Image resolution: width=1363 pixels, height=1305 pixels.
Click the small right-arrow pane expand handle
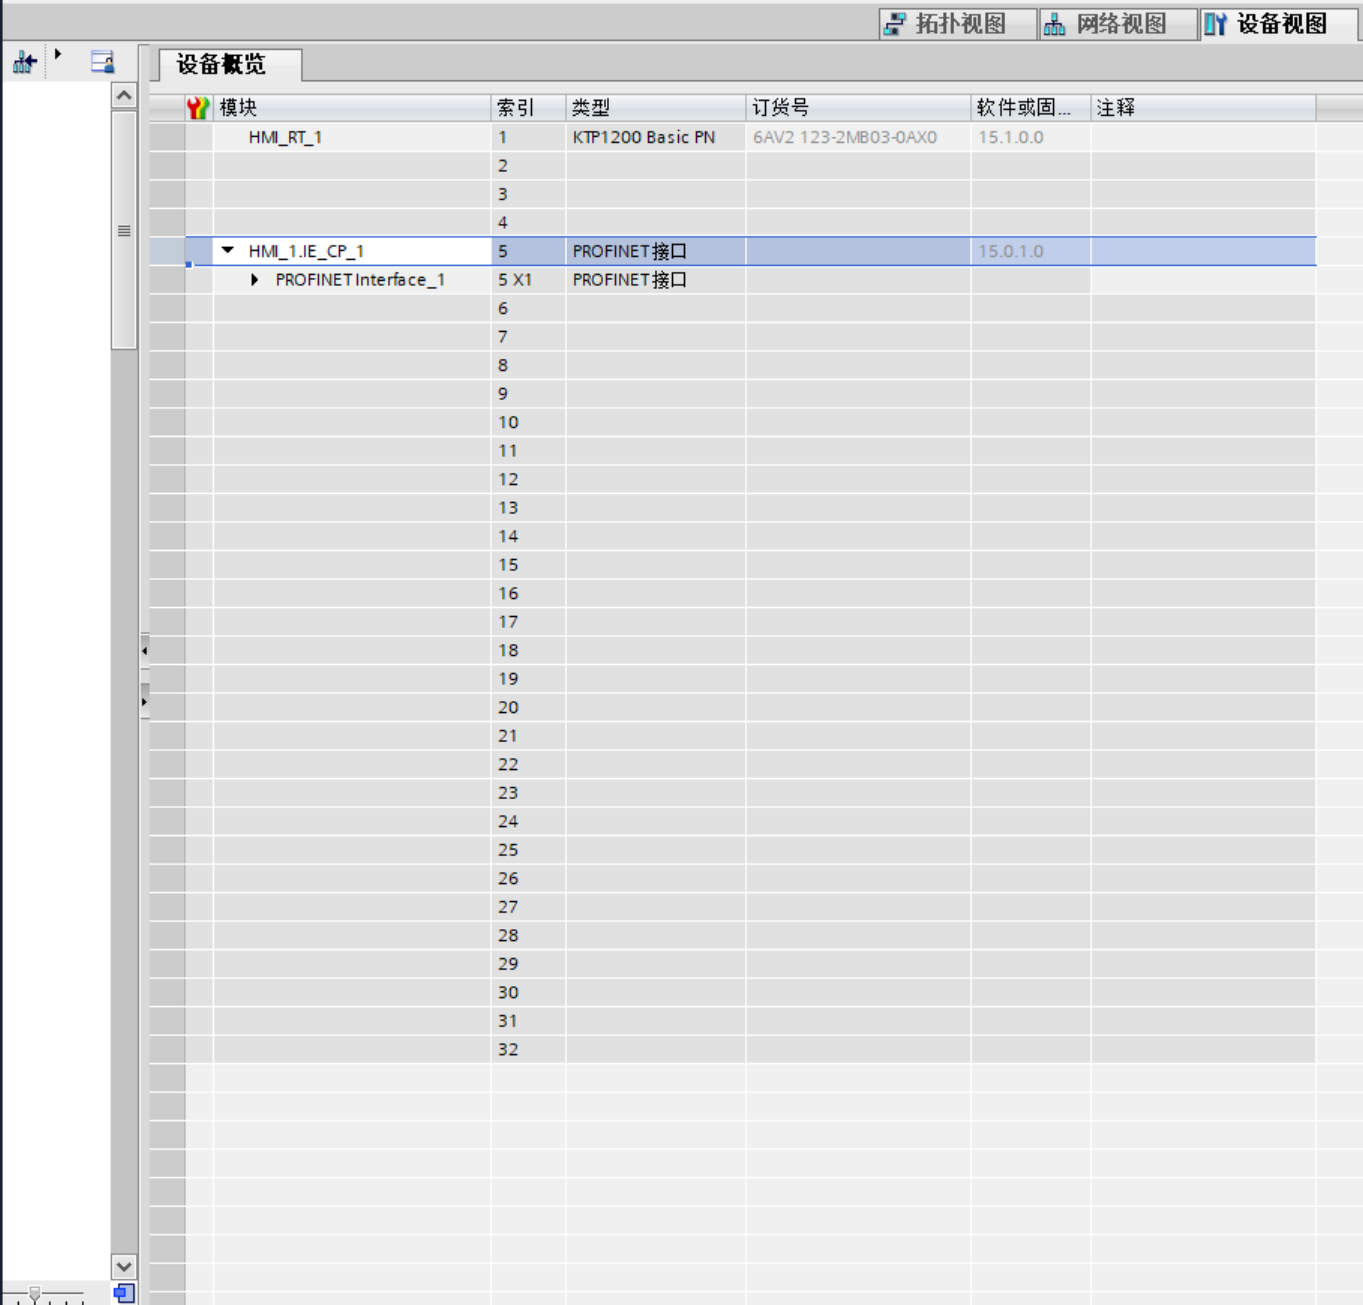(x=144, y=702)
